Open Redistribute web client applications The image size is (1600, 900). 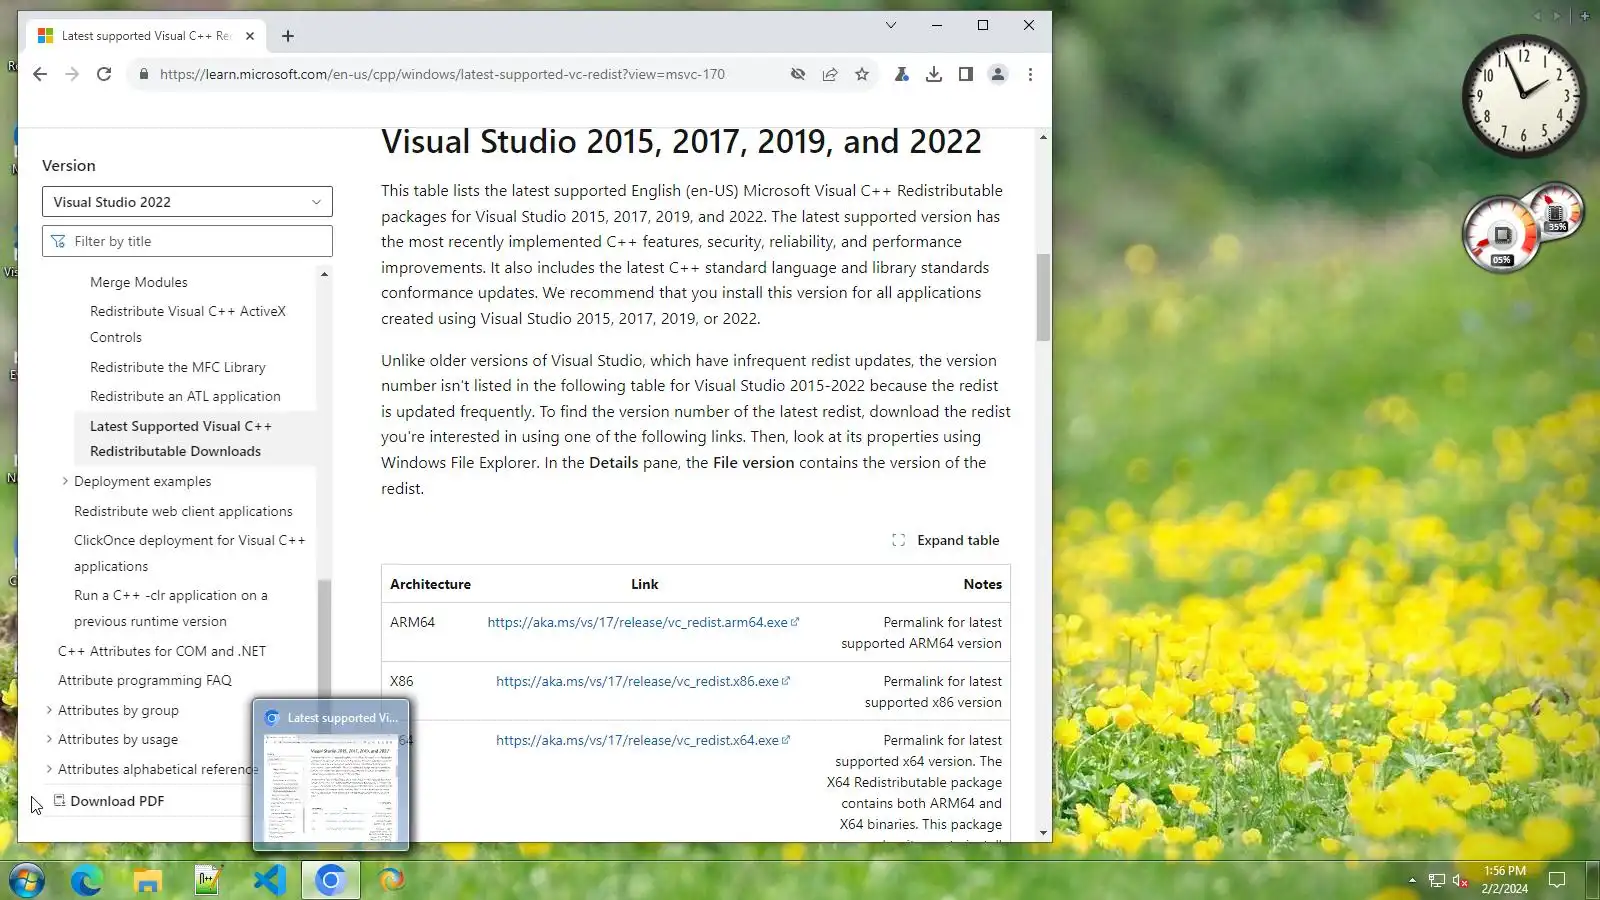point(183,511)
